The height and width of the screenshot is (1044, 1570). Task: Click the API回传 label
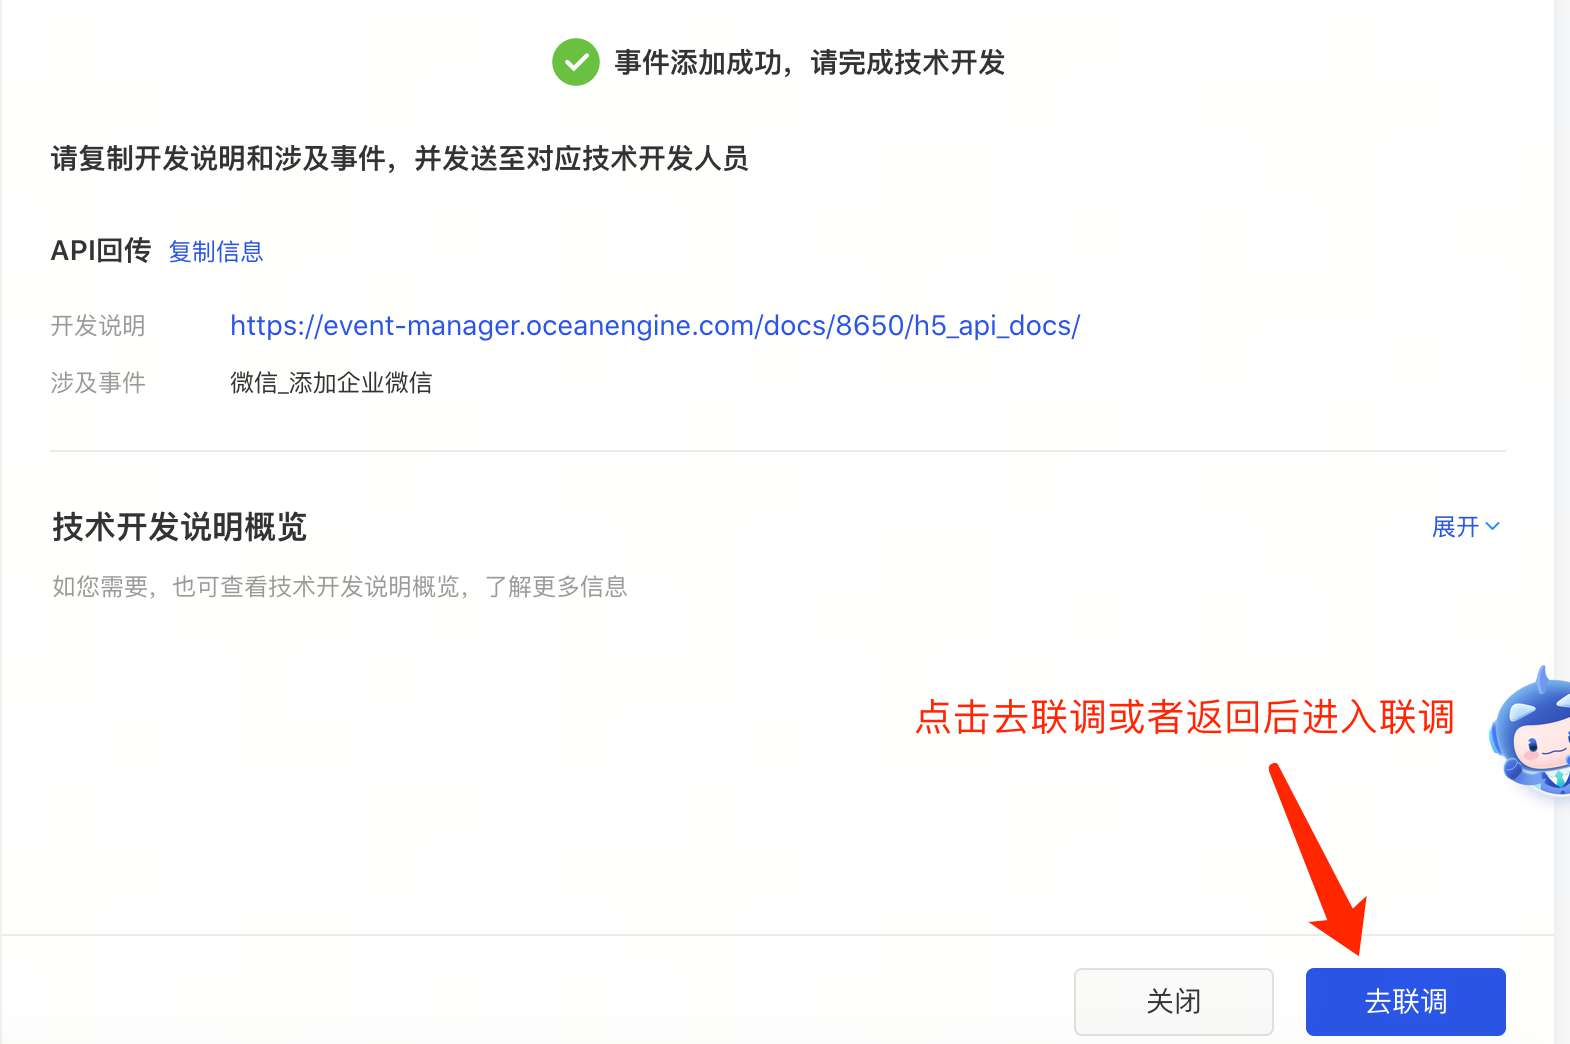101,250
